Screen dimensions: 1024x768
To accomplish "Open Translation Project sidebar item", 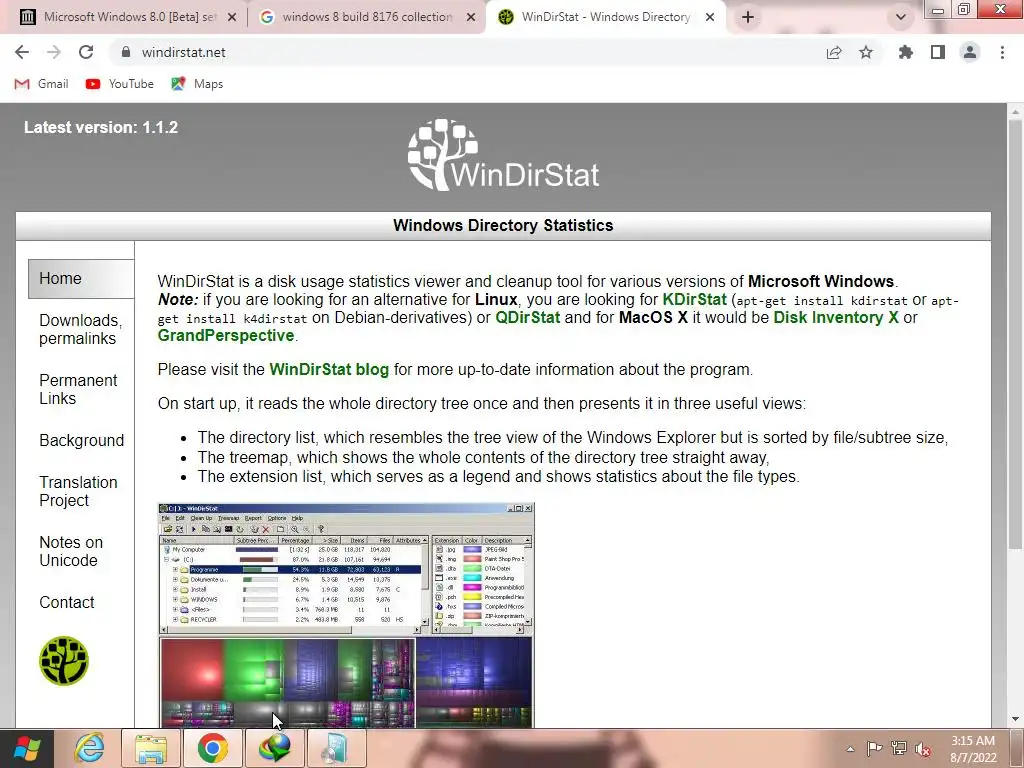I will click(78, 491).
